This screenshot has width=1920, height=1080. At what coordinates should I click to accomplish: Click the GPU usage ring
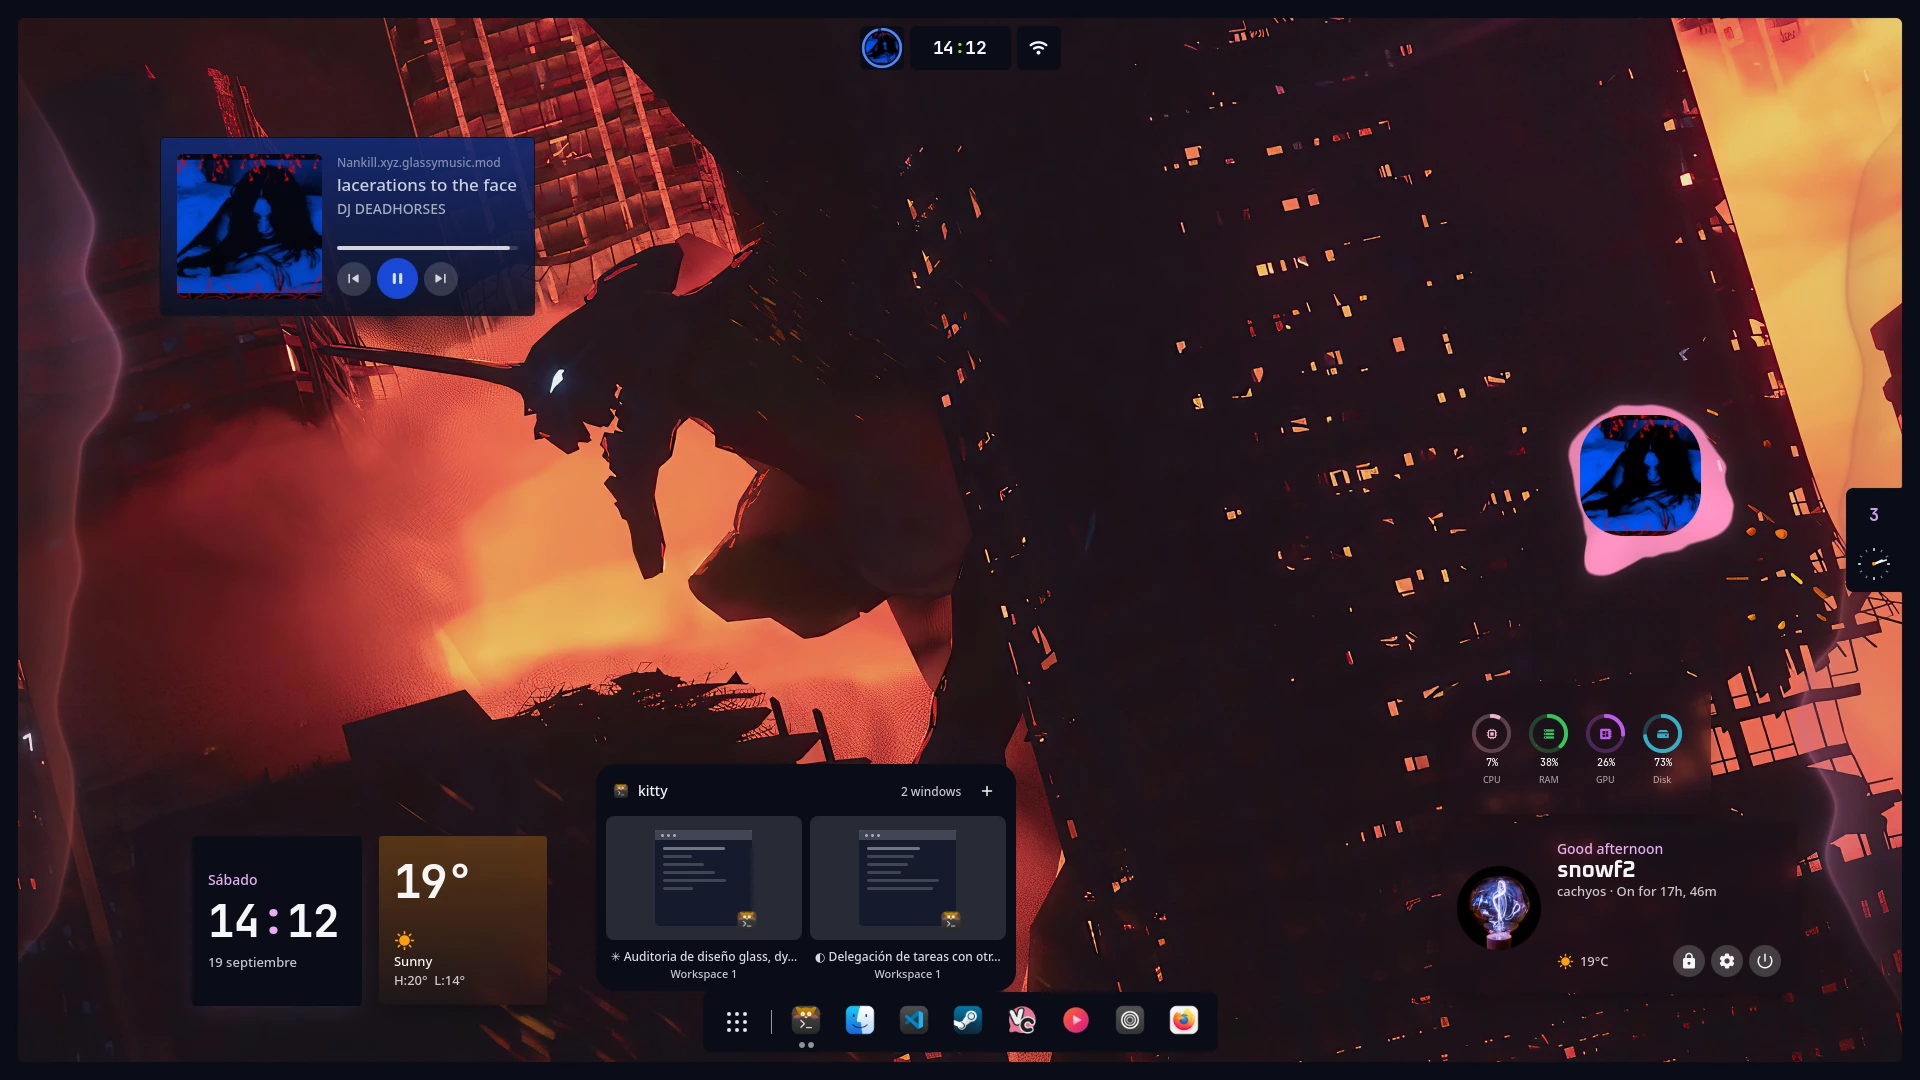click(x=1606, y=734)
